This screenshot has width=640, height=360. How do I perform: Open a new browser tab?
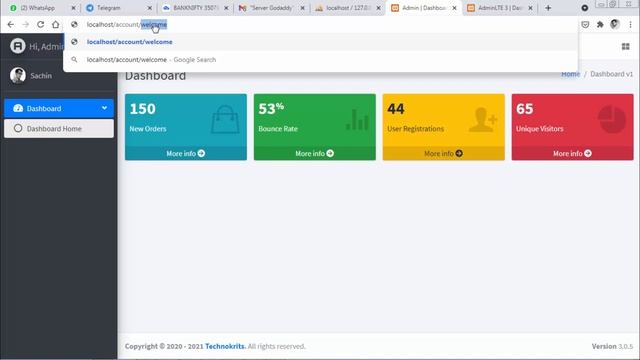click(x=548, y=8)
